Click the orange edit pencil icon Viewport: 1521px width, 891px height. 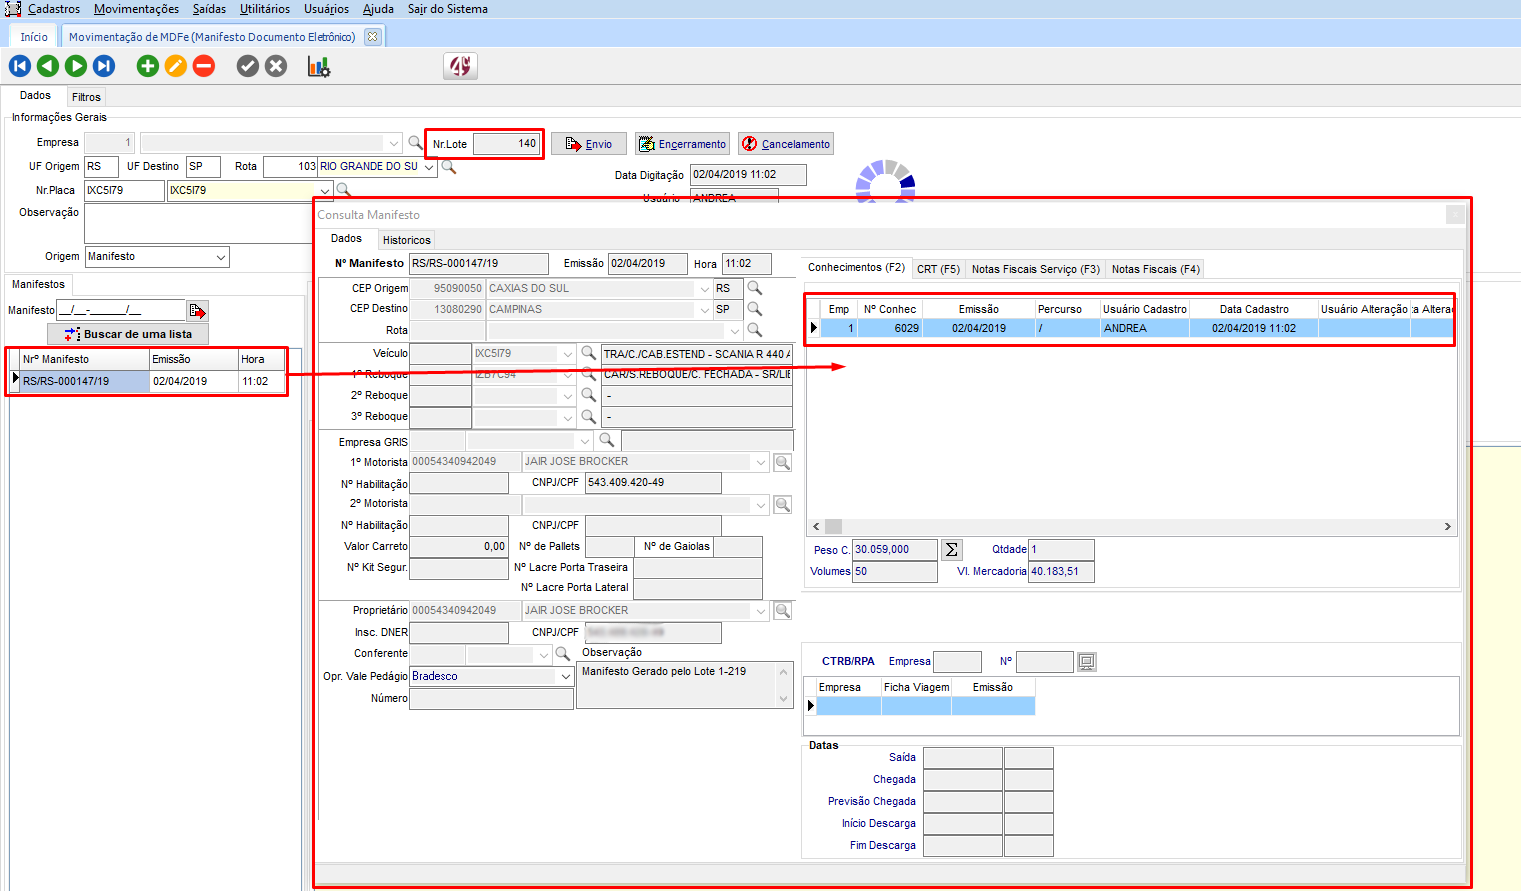[176, 66]
